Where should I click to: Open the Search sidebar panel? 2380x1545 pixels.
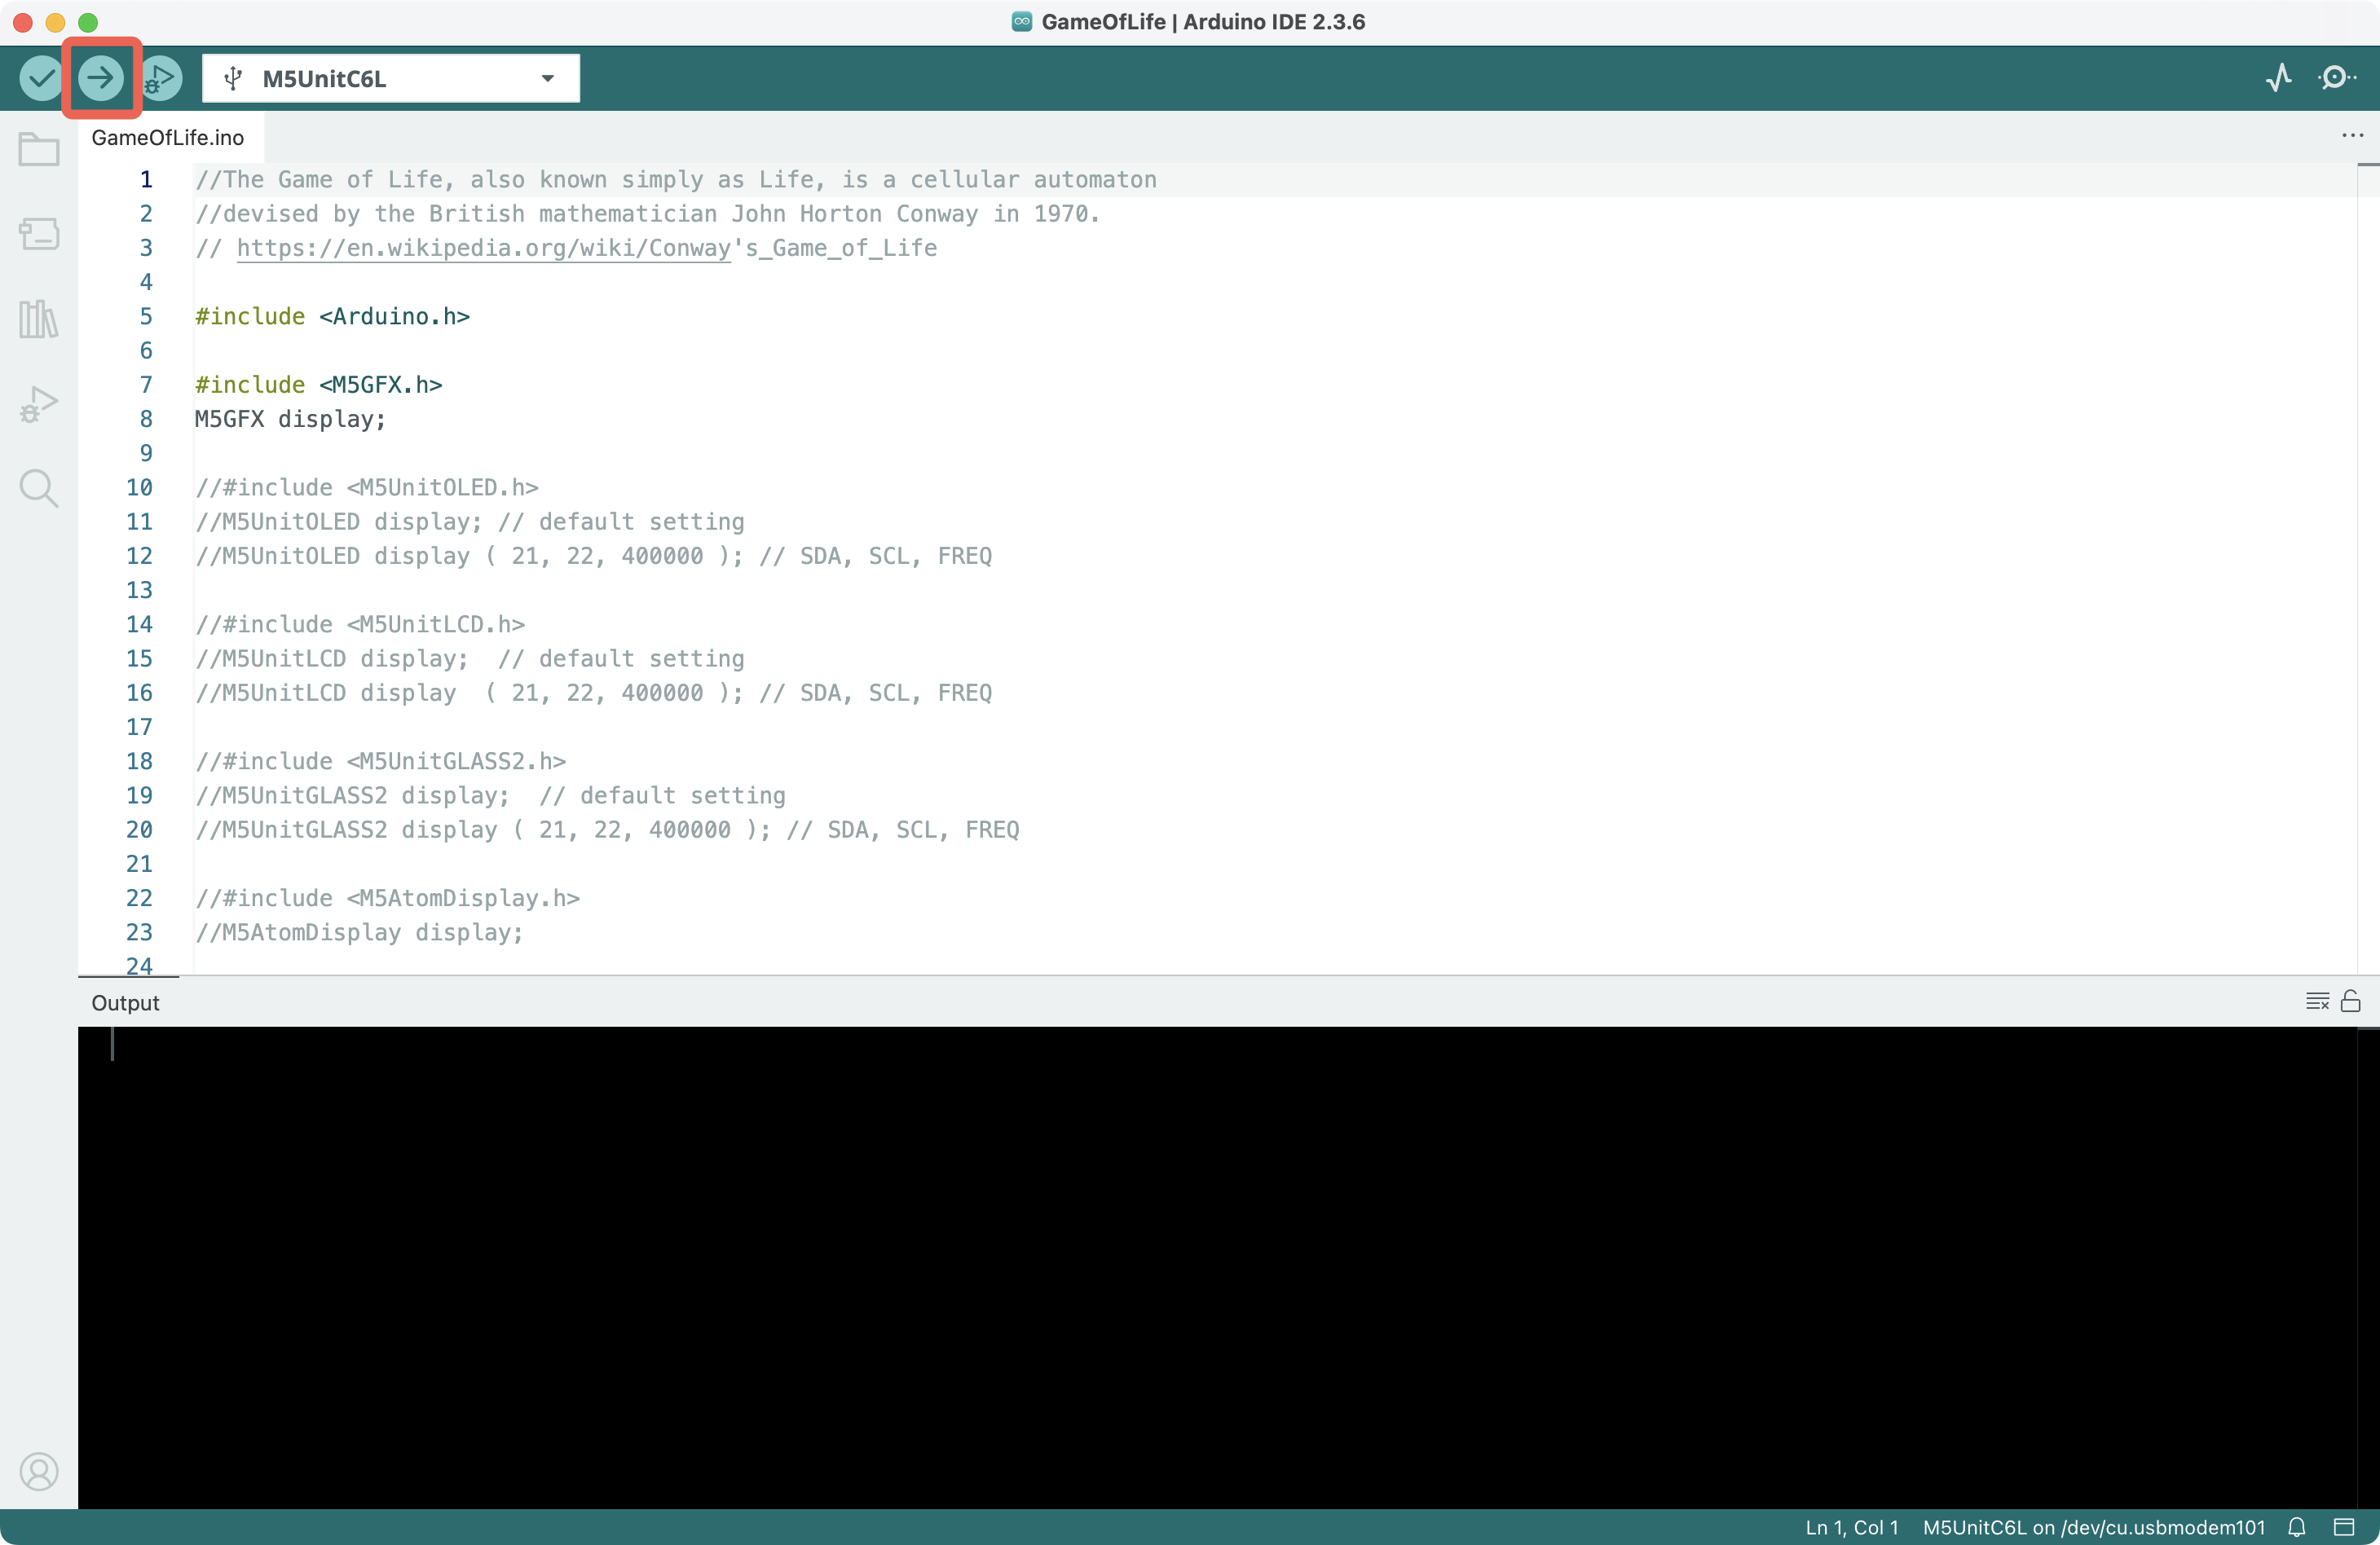point(39,488)
